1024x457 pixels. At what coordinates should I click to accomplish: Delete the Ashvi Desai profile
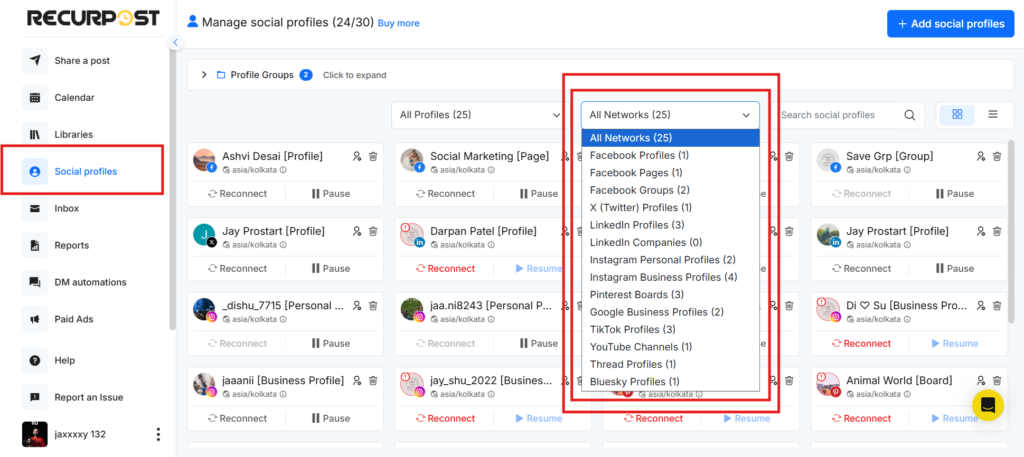[x=373, y=156]
